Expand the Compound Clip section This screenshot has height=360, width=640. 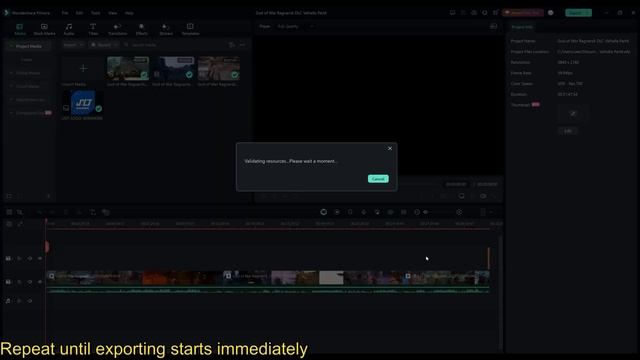point(11,113)
